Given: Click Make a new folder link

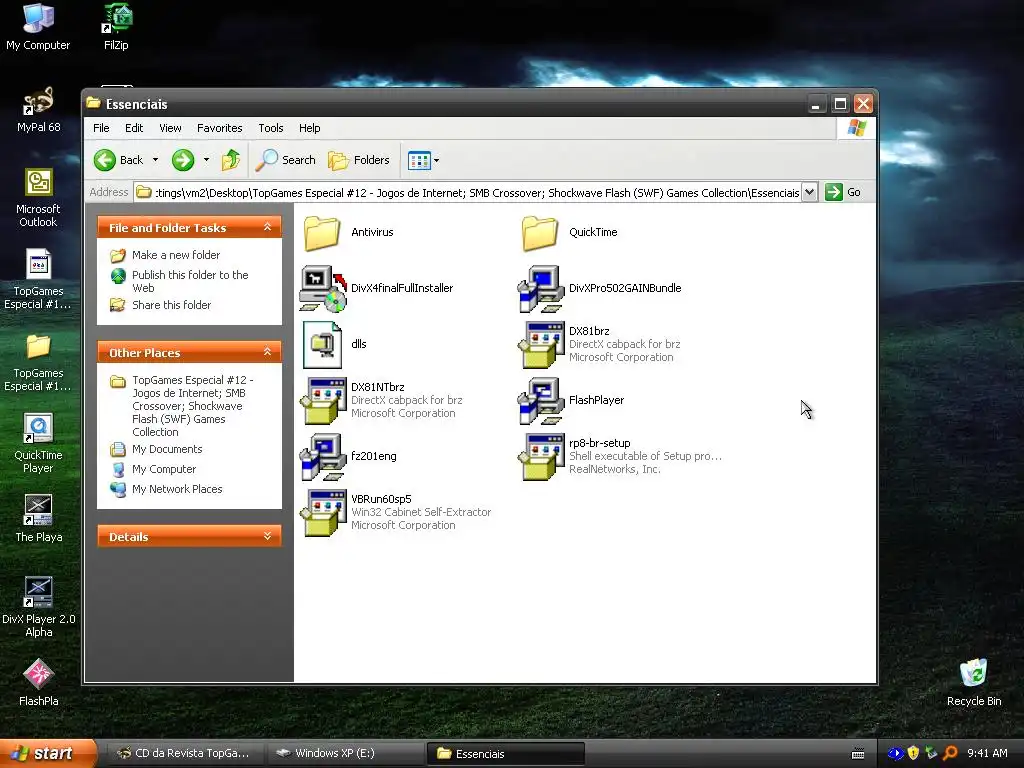Looking at the screenshot, I should (x=176, y=255).
